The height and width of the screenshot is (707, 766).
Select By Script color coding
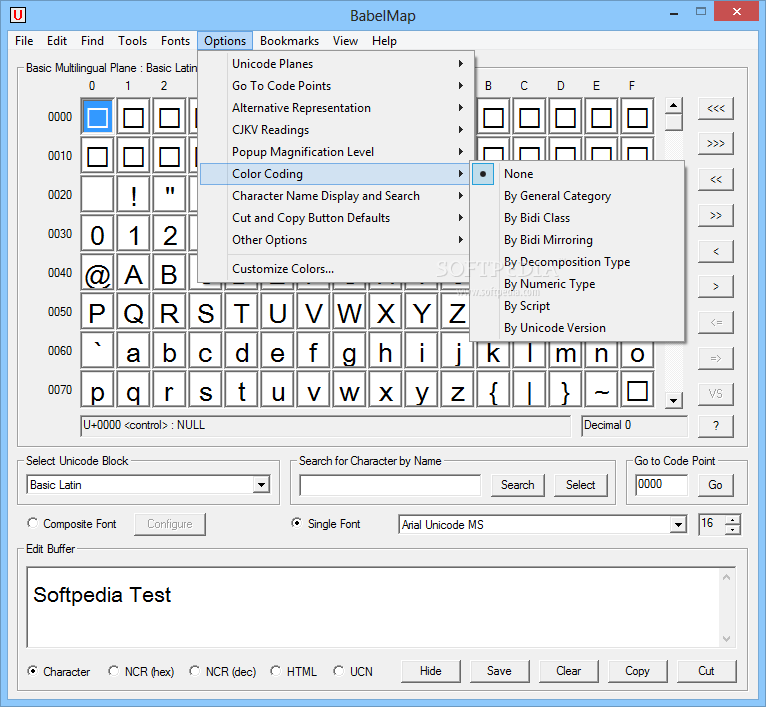pos(577,306)
